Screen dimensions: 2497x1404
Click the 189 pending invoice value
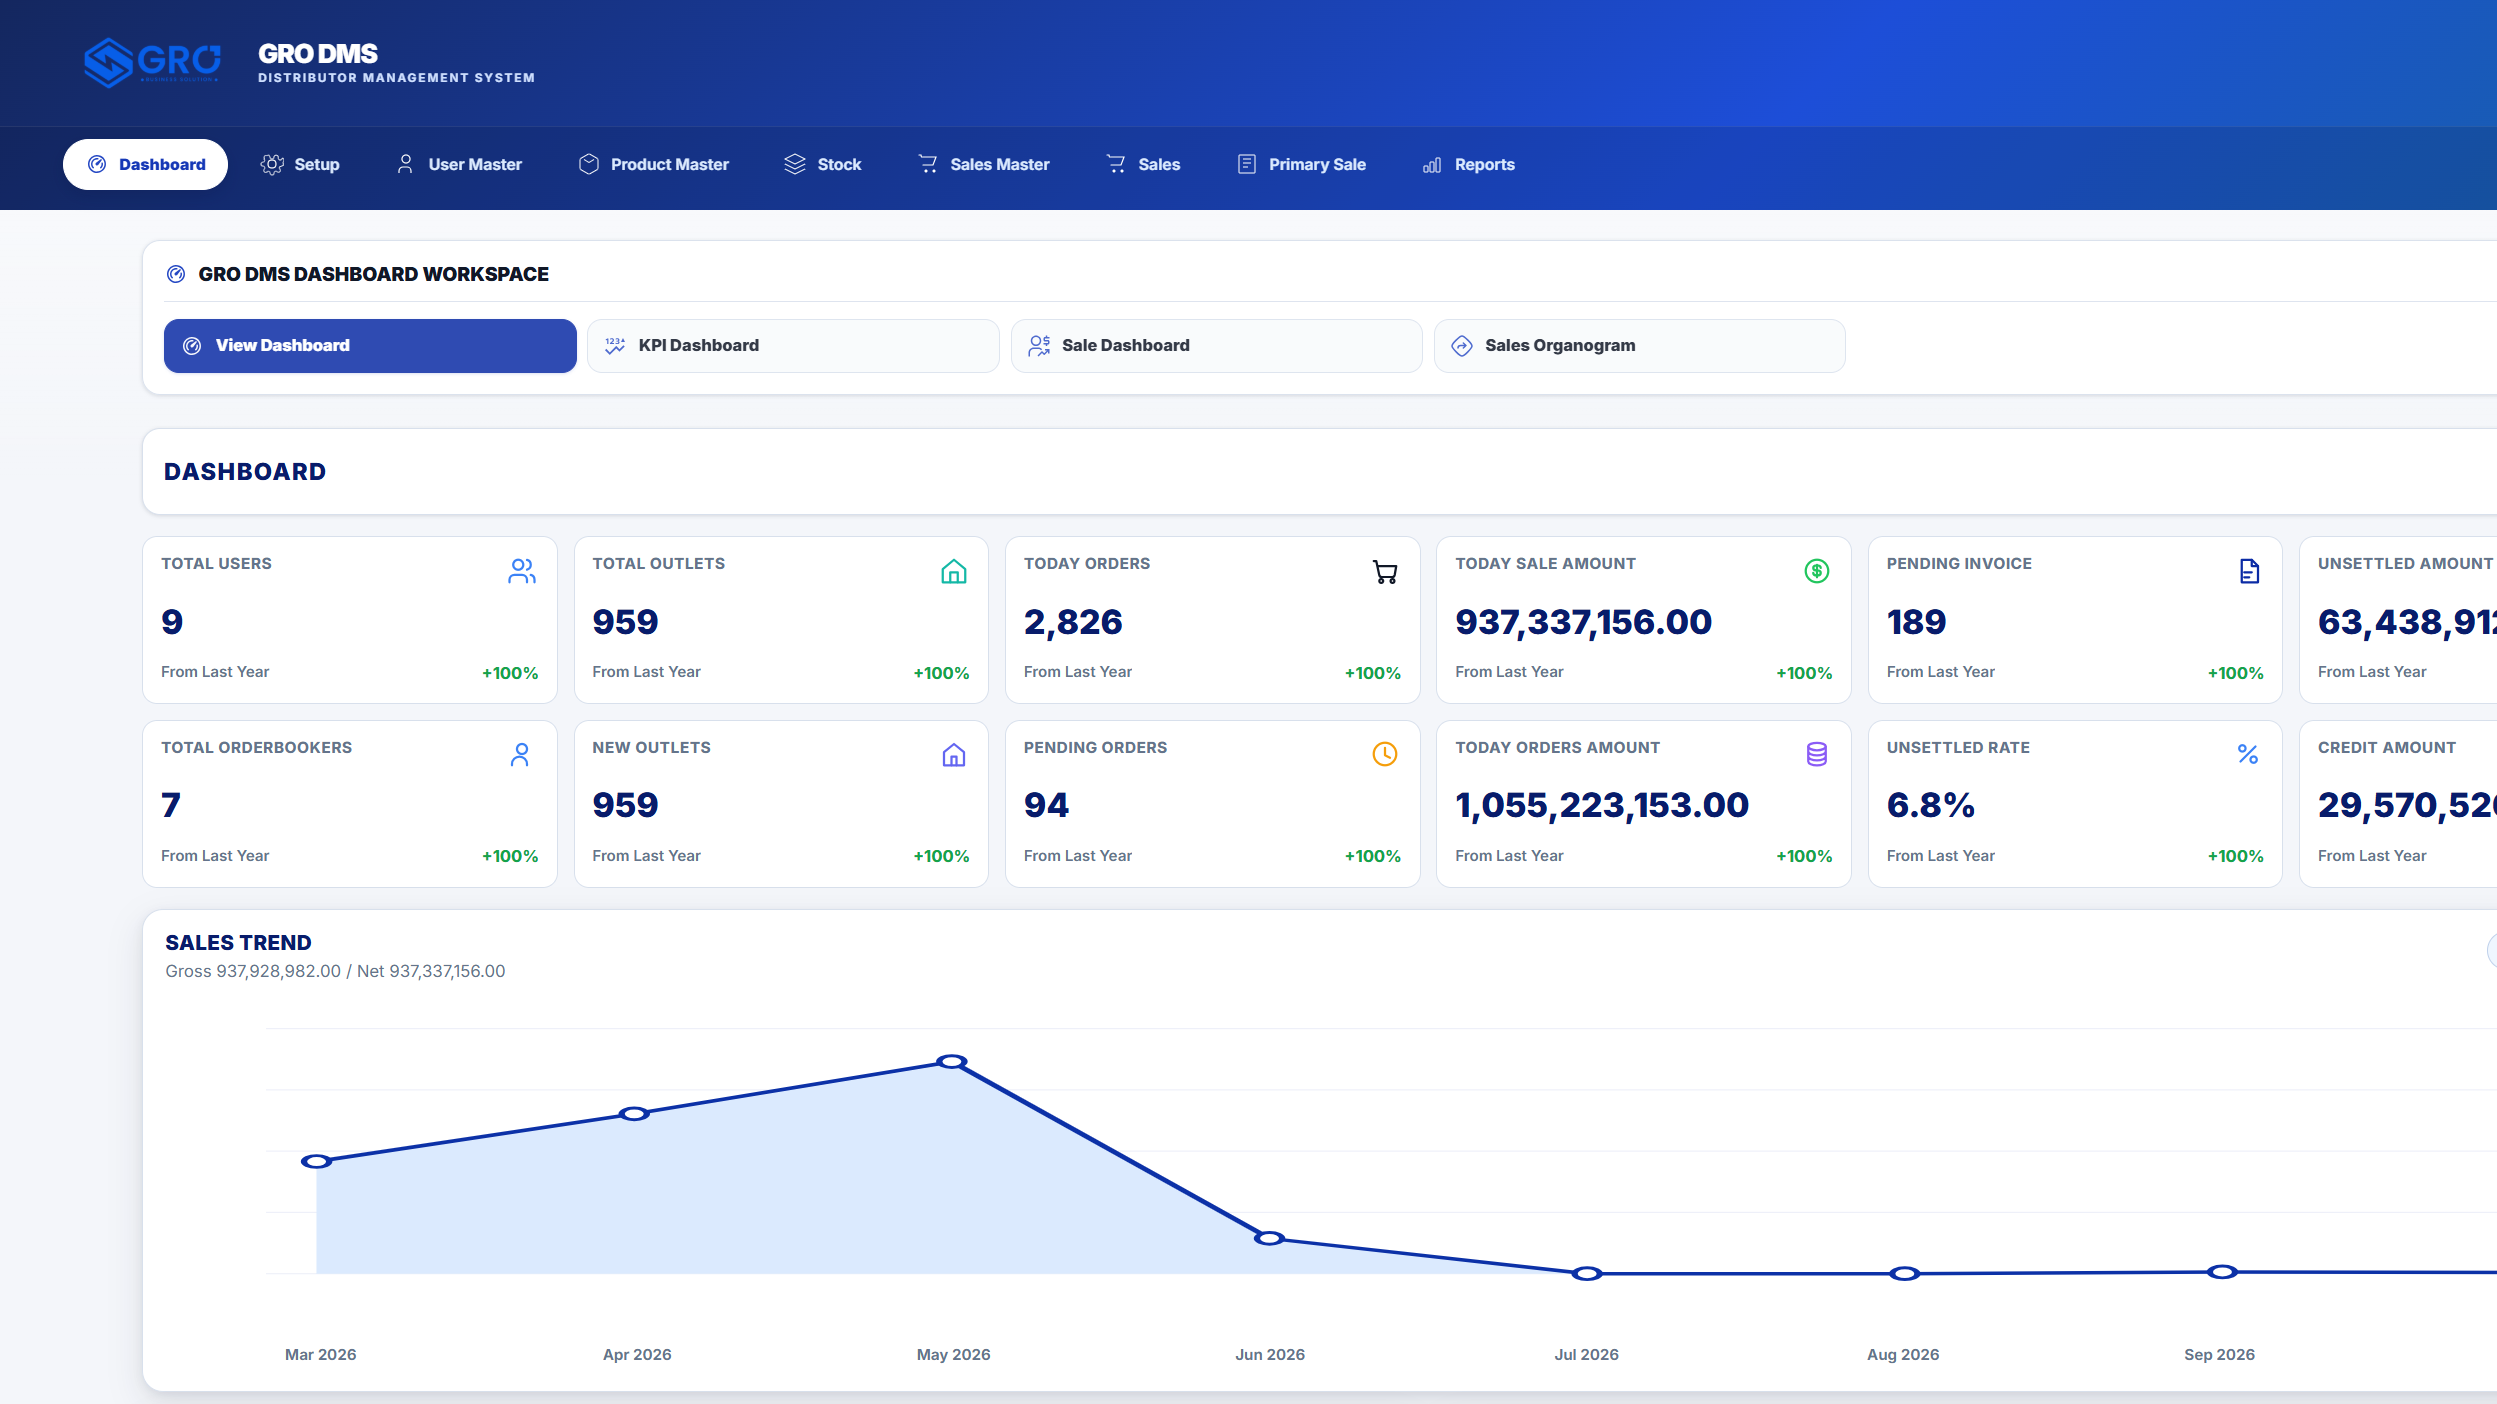pyautogui.click(x=1916, y=622)
